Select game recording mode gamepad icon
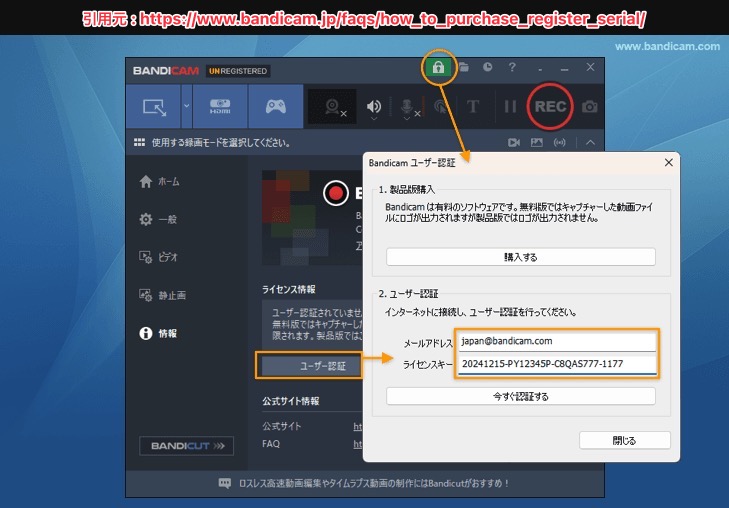 (275, 106)
